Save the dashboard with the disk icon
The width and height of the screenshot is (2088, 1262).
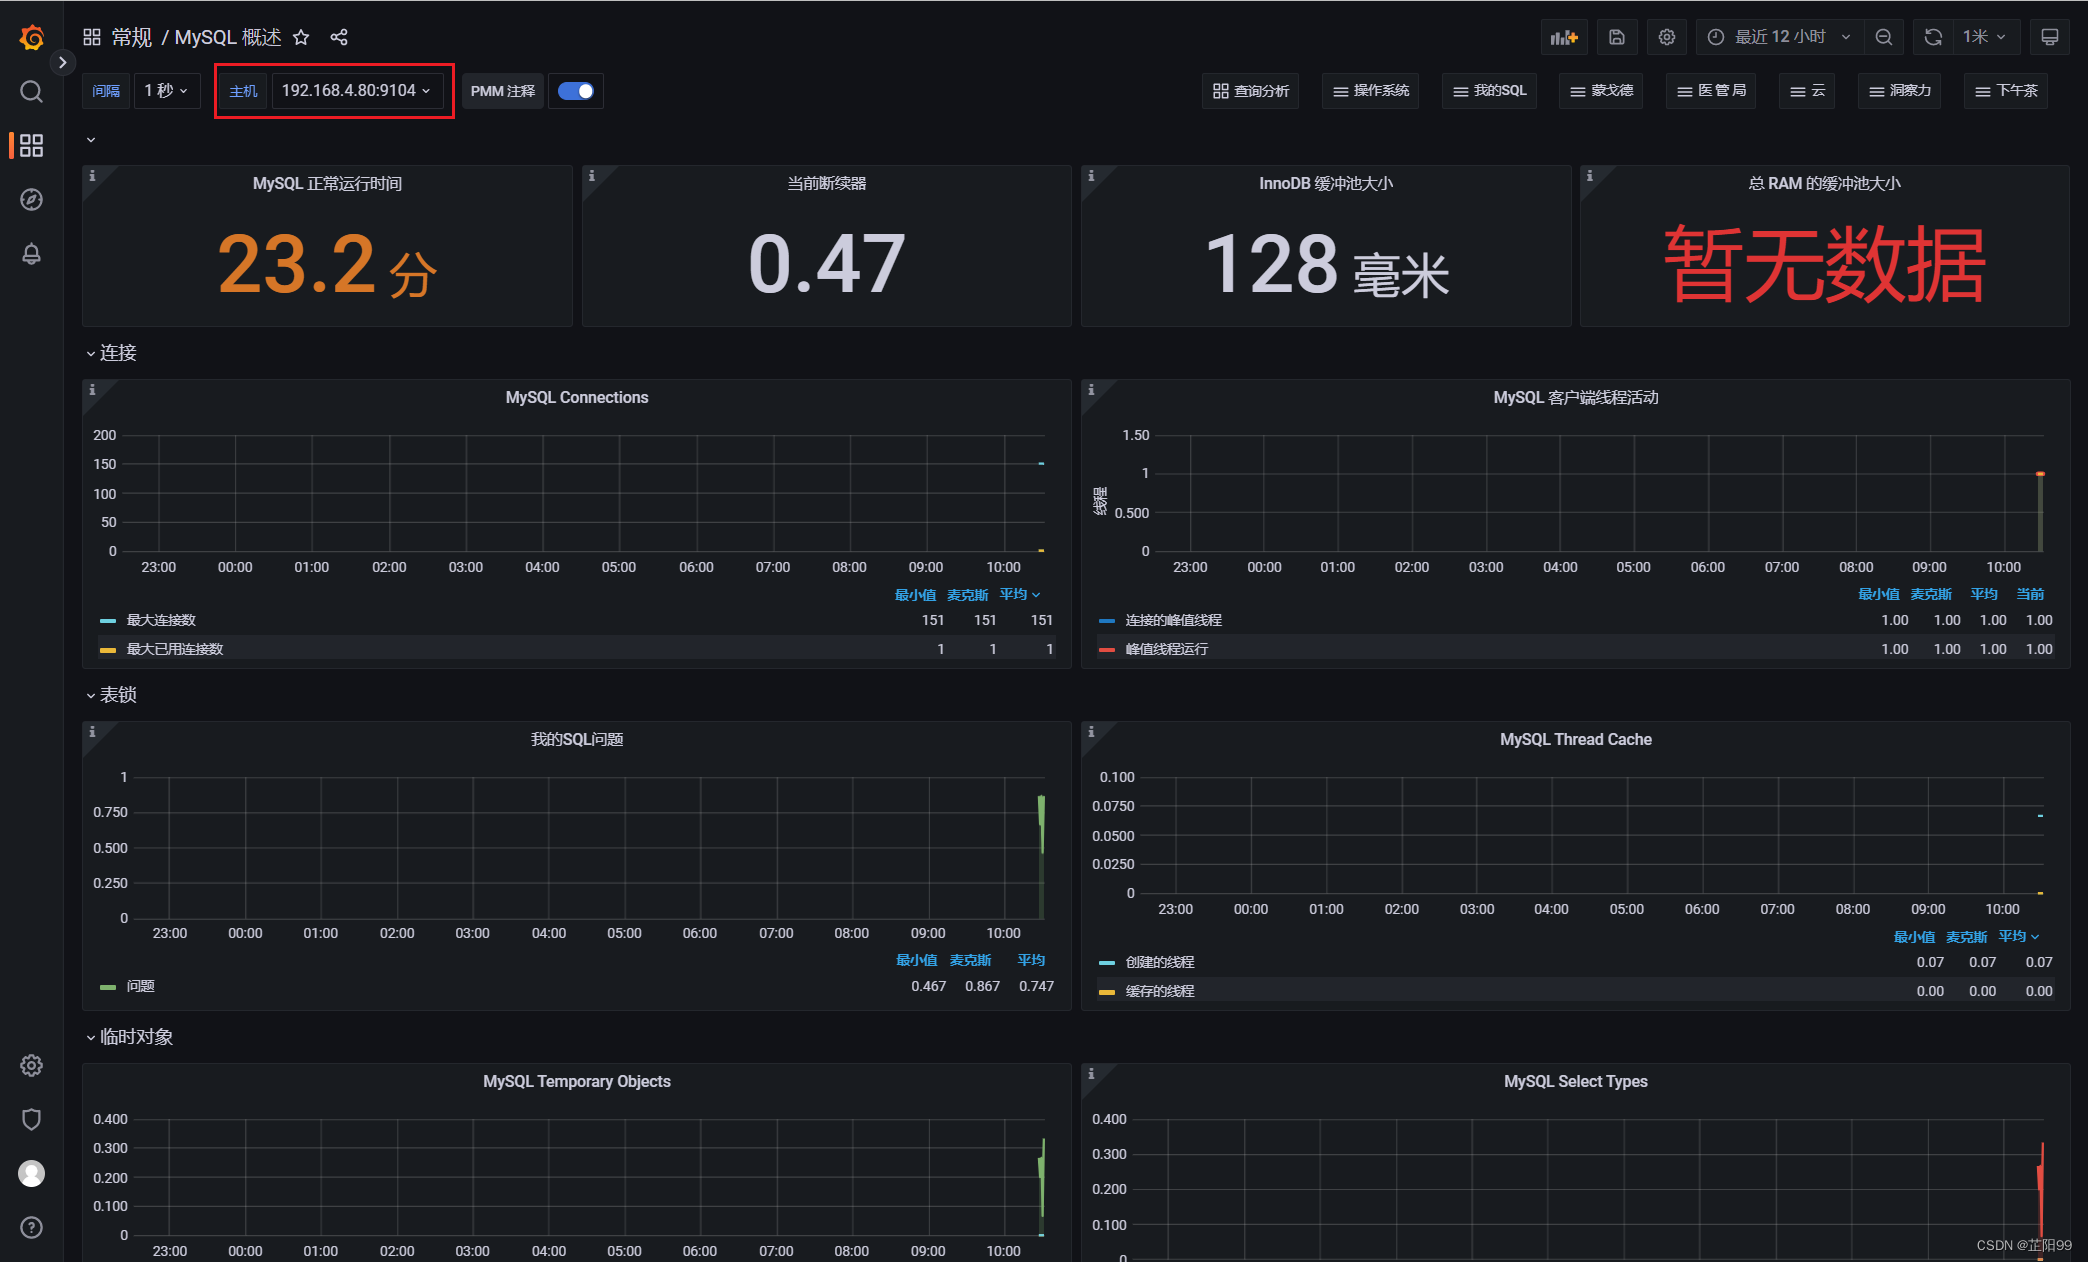tap(1617, 37)
